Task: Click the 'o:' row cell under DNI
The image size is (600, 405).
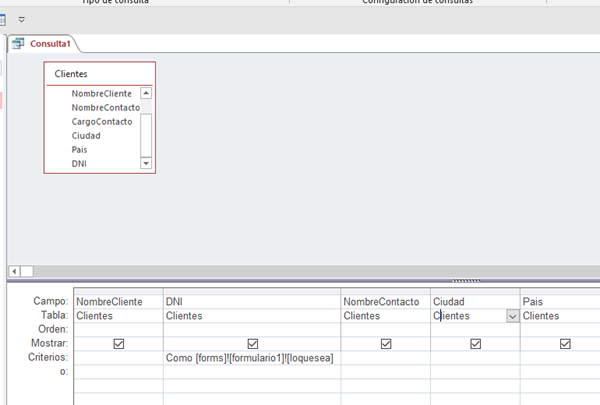Action: pyautogui.click(x=252, y=372)
